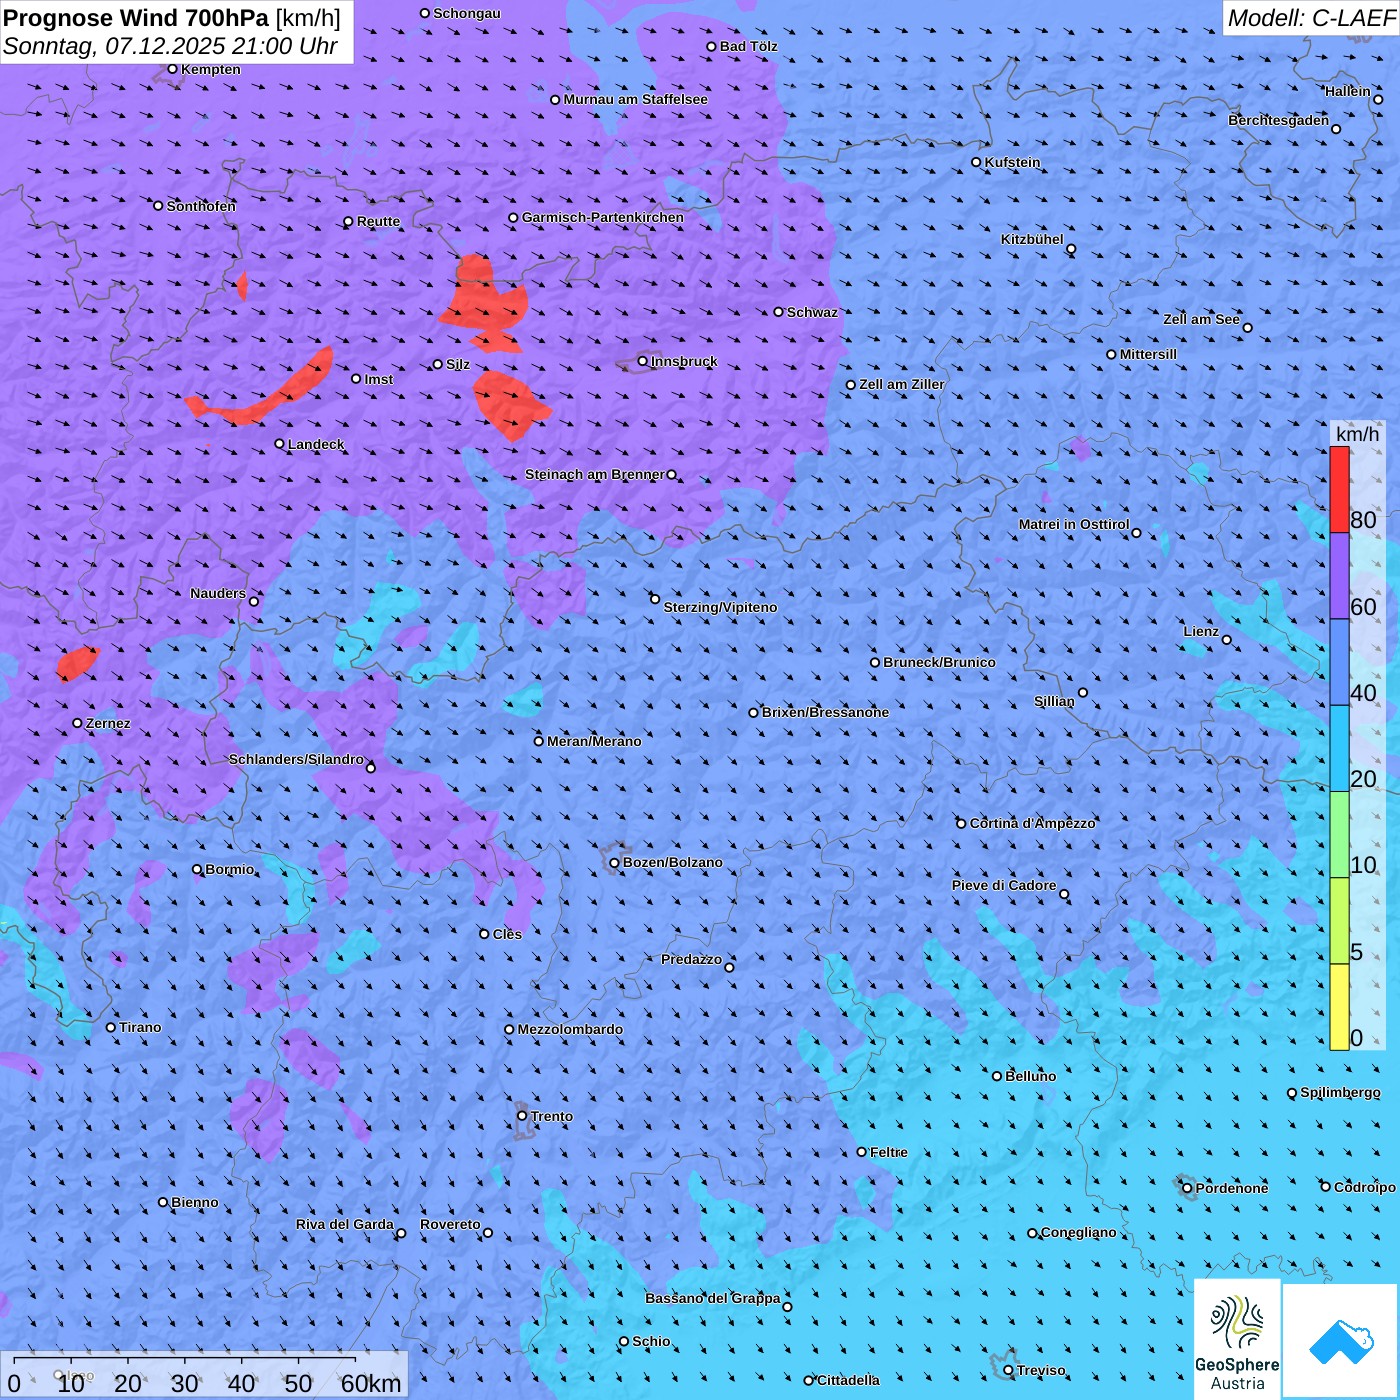Viewport: 1400px width, 1400px height.
Task: Click the Rovereto label
Action: pyautogui.click(x=450, y=1224)
